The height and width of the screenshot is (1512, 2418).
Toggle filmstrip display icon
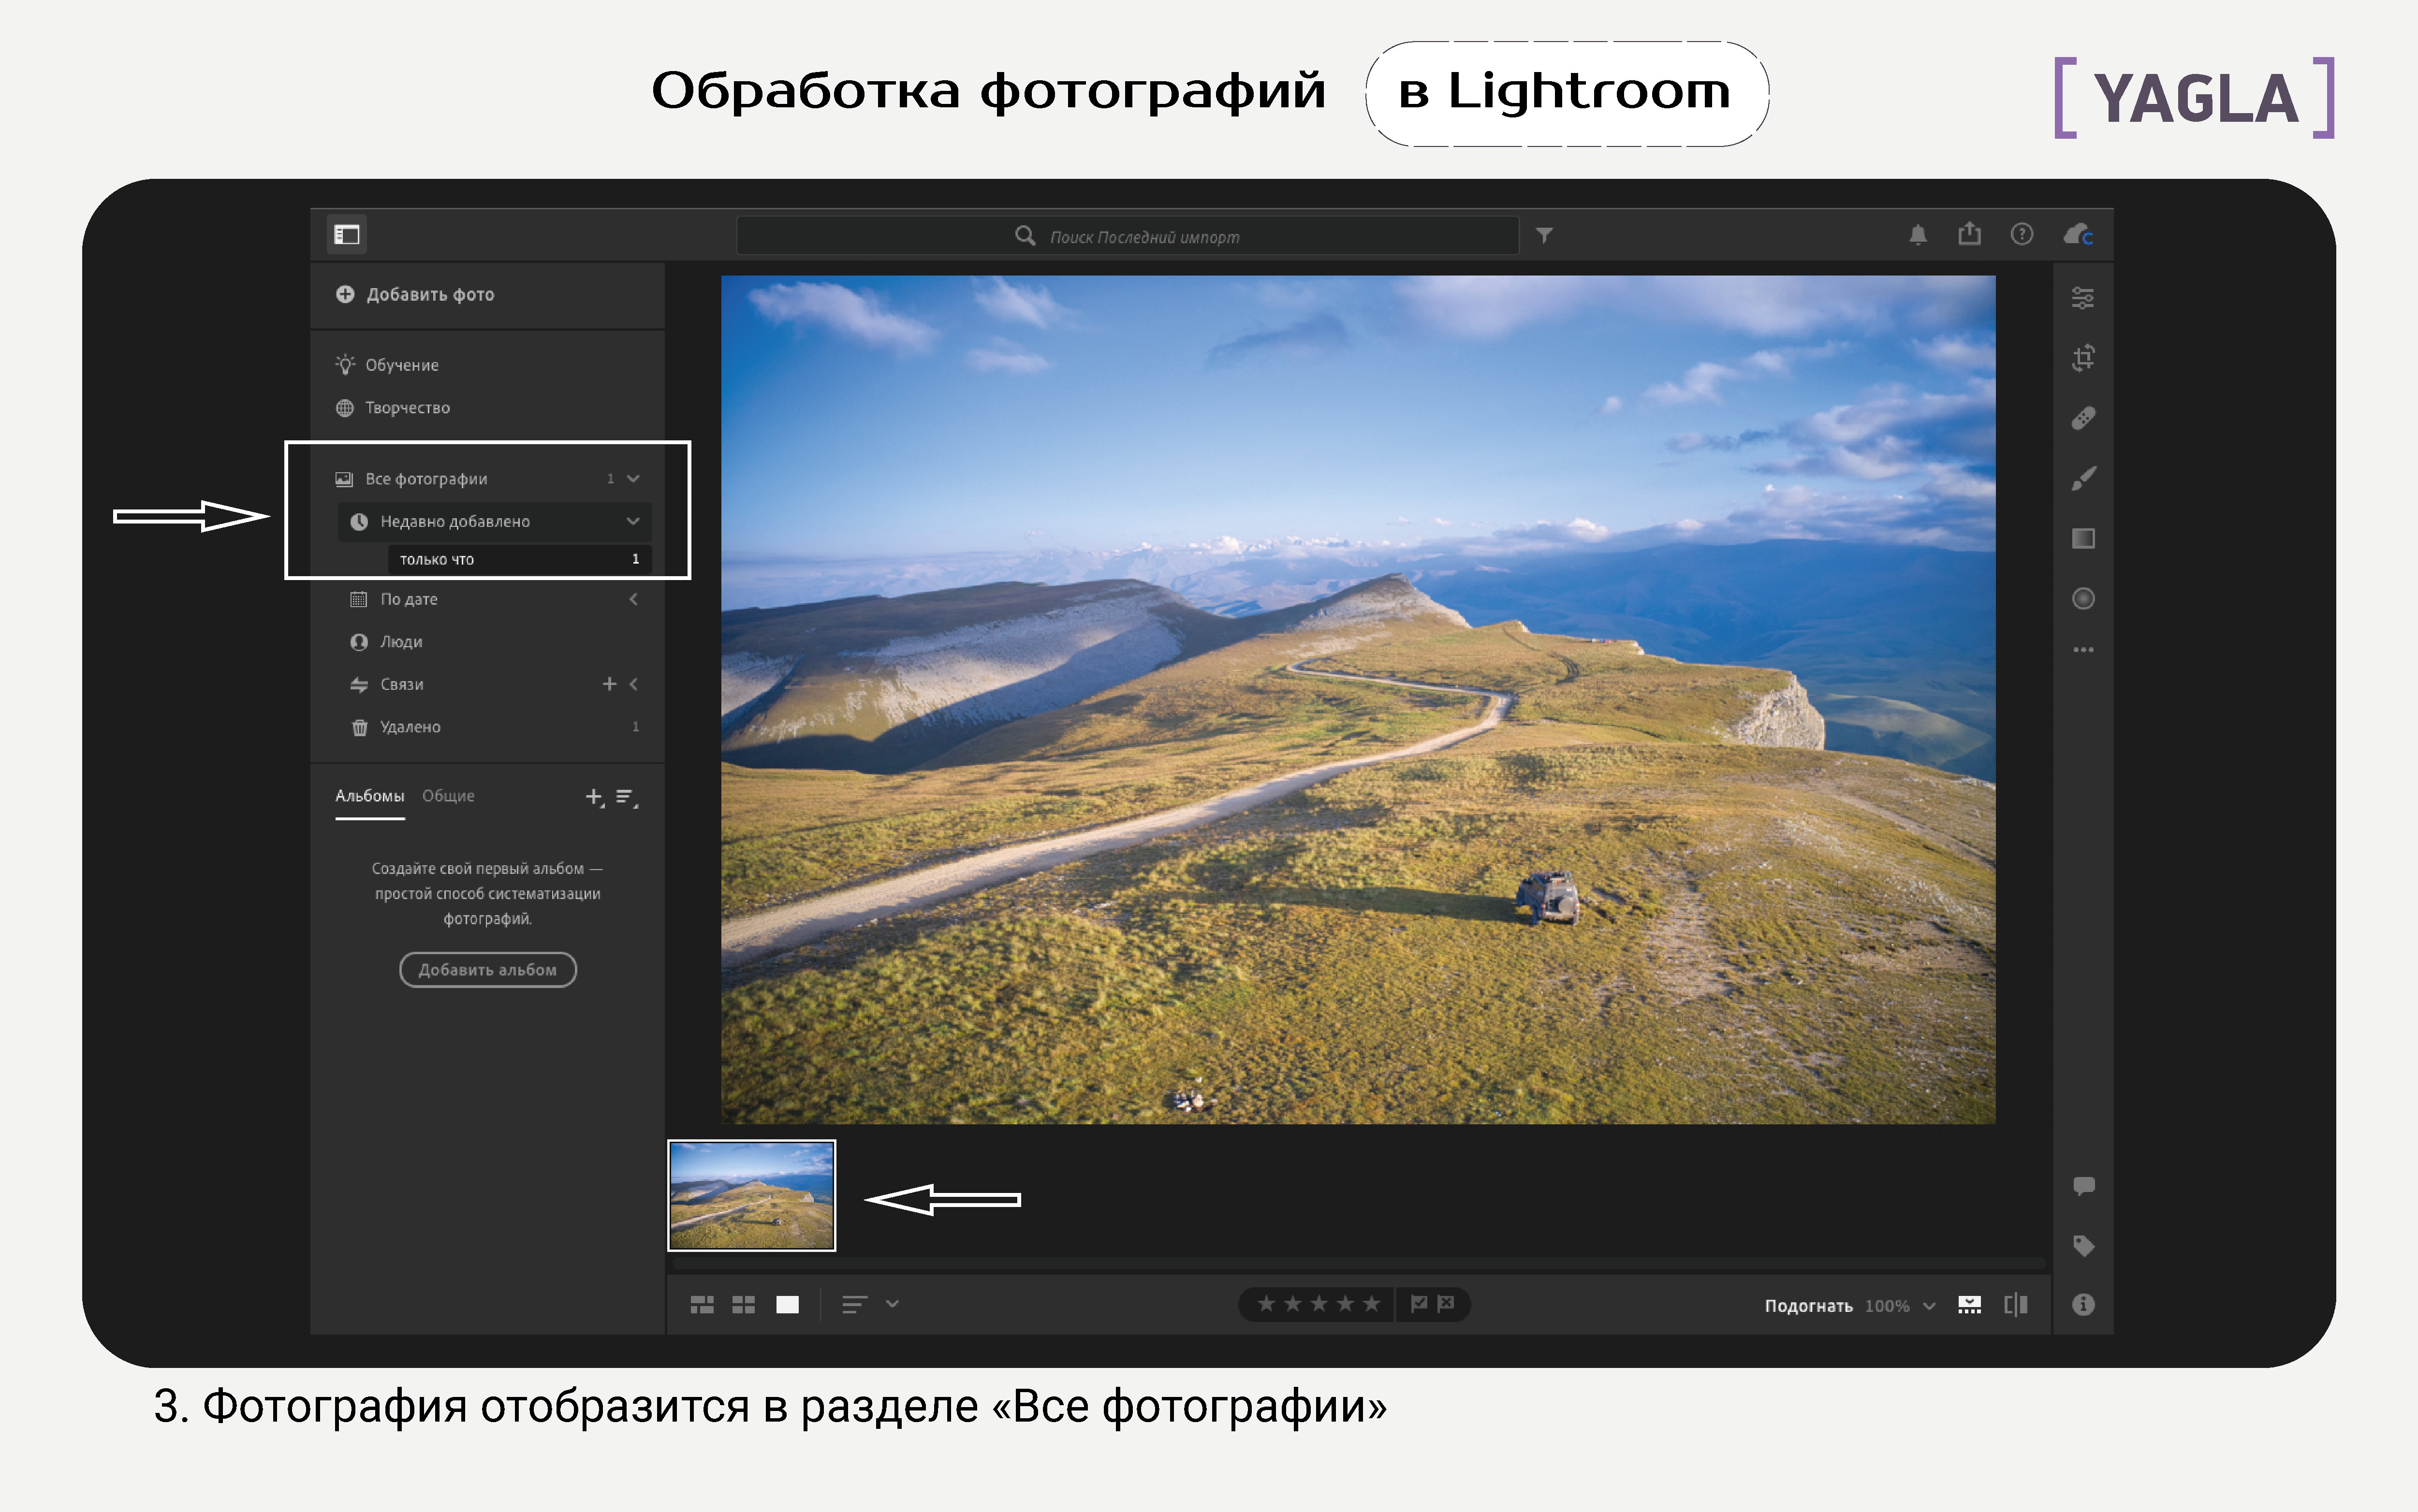click(x=1969, y=1304)
